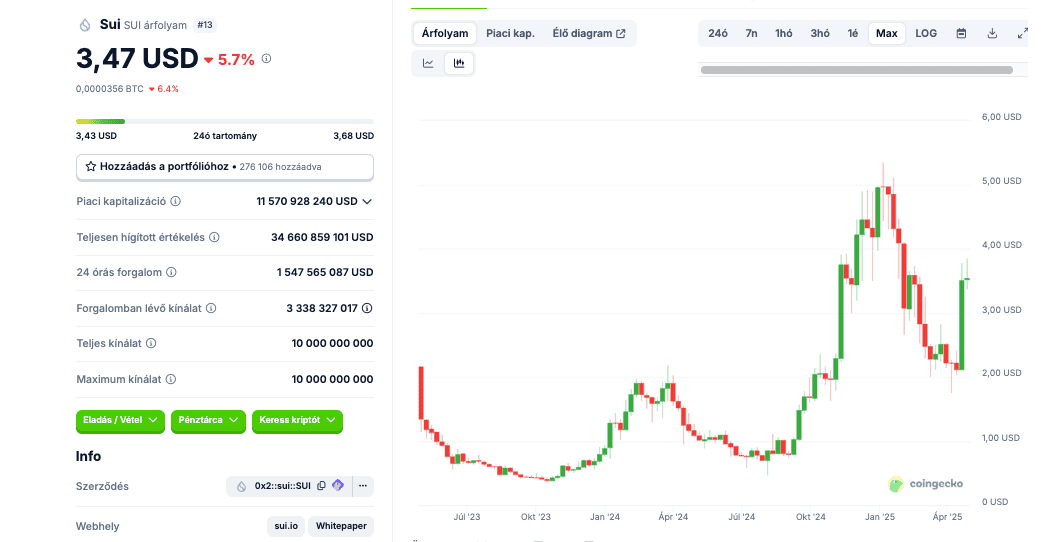Image resolution: width=1064 pixels, height=542 pixels.
Task: Click 1 547 565 087 USD value
Action: 325,272
